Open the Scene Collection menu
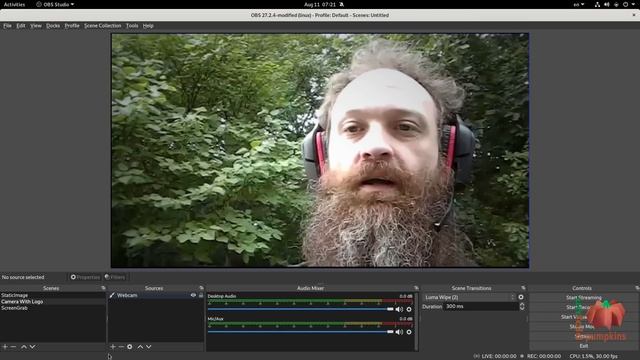Image resolution: width=640 pixels, height=360 pixels. [x=102, y=26]
